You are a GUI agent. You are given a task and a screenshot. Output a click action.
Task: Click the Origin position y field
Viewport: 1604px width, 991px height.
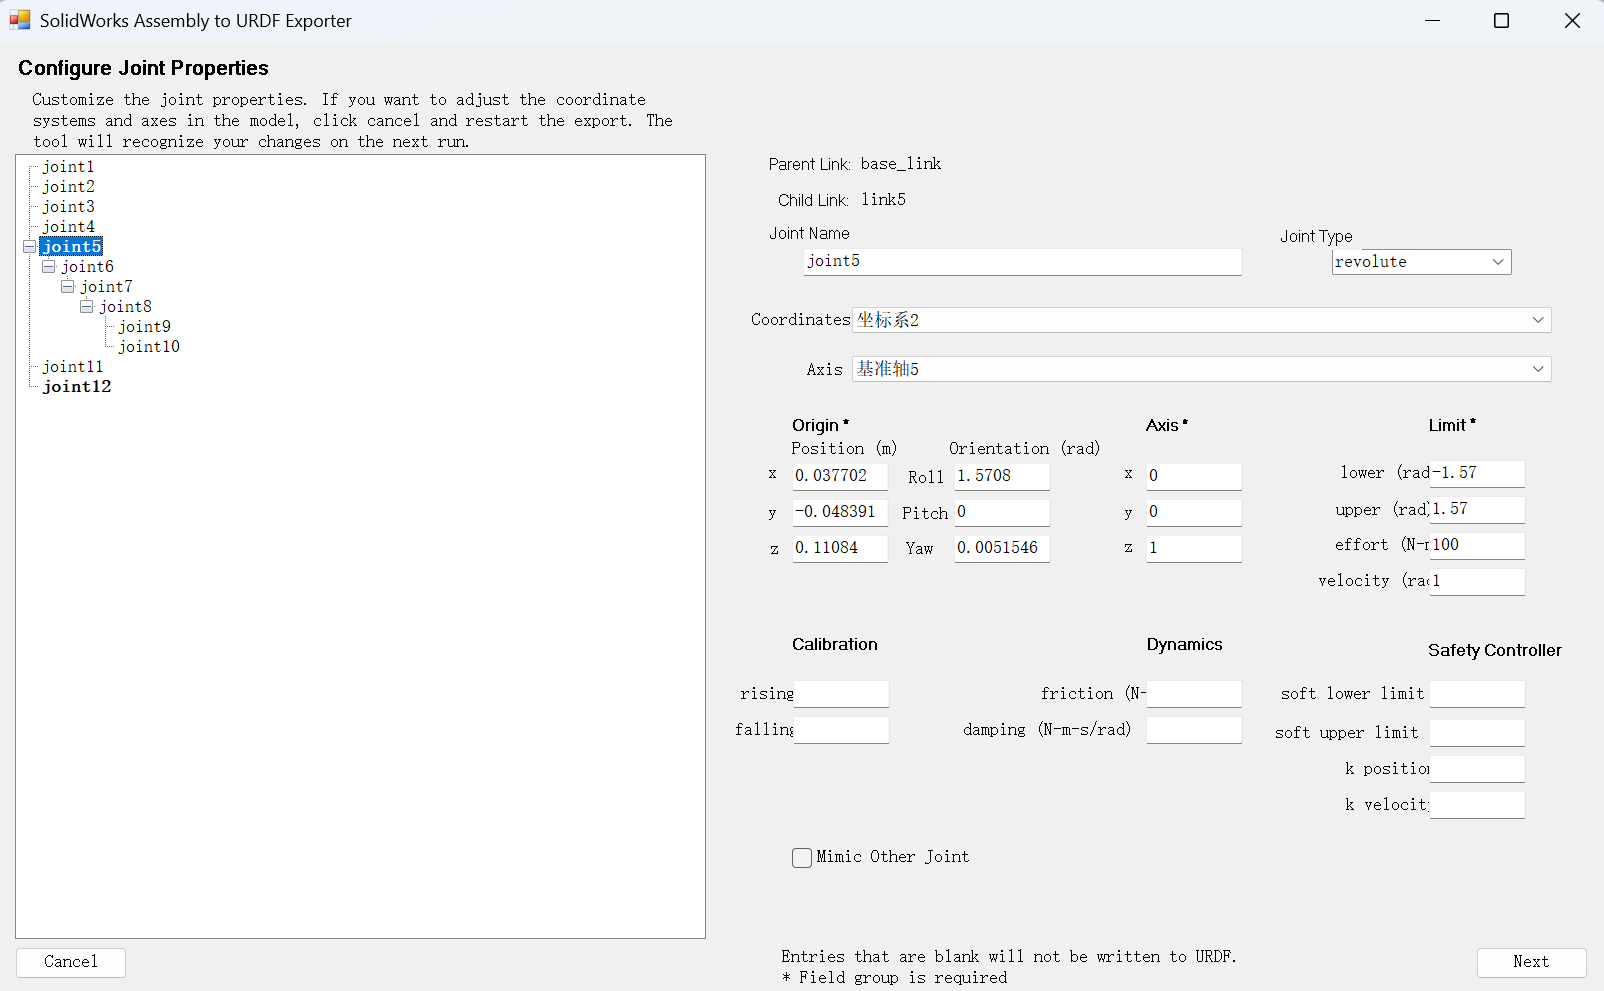[x=840, y=512]
